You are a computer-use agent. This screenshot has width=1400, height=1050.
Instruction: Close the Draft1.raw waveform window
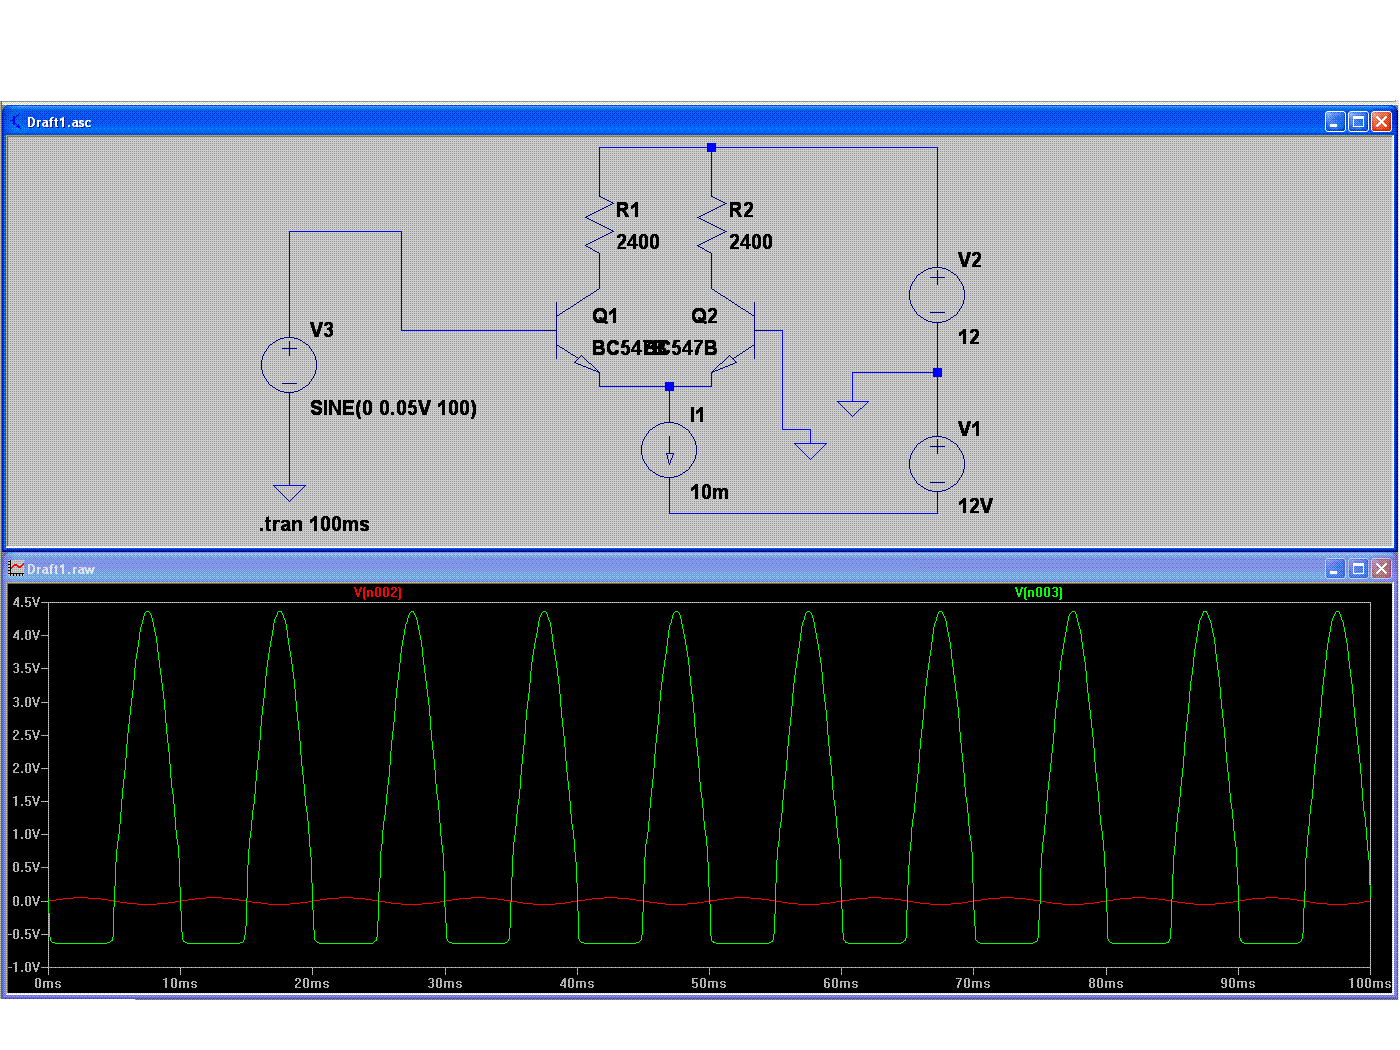tap(1381, 568)
